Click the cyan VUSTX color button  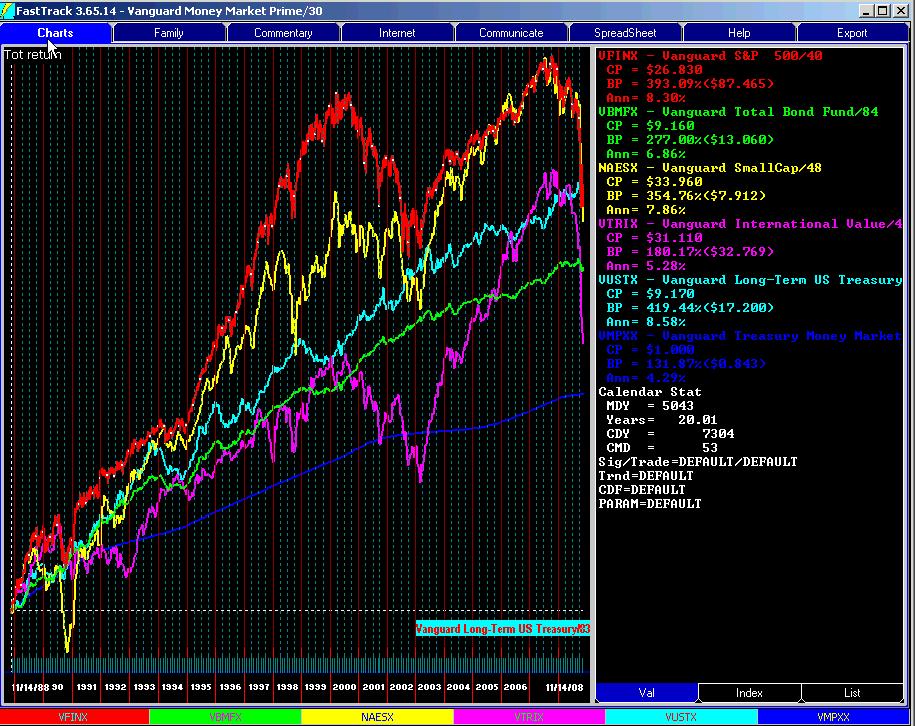click(x=681, y=717)
